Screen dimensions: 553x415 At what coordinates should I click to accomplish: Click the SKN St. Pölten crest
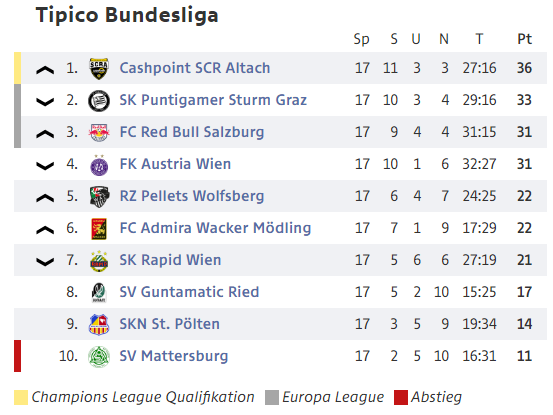tap(99, 325)
